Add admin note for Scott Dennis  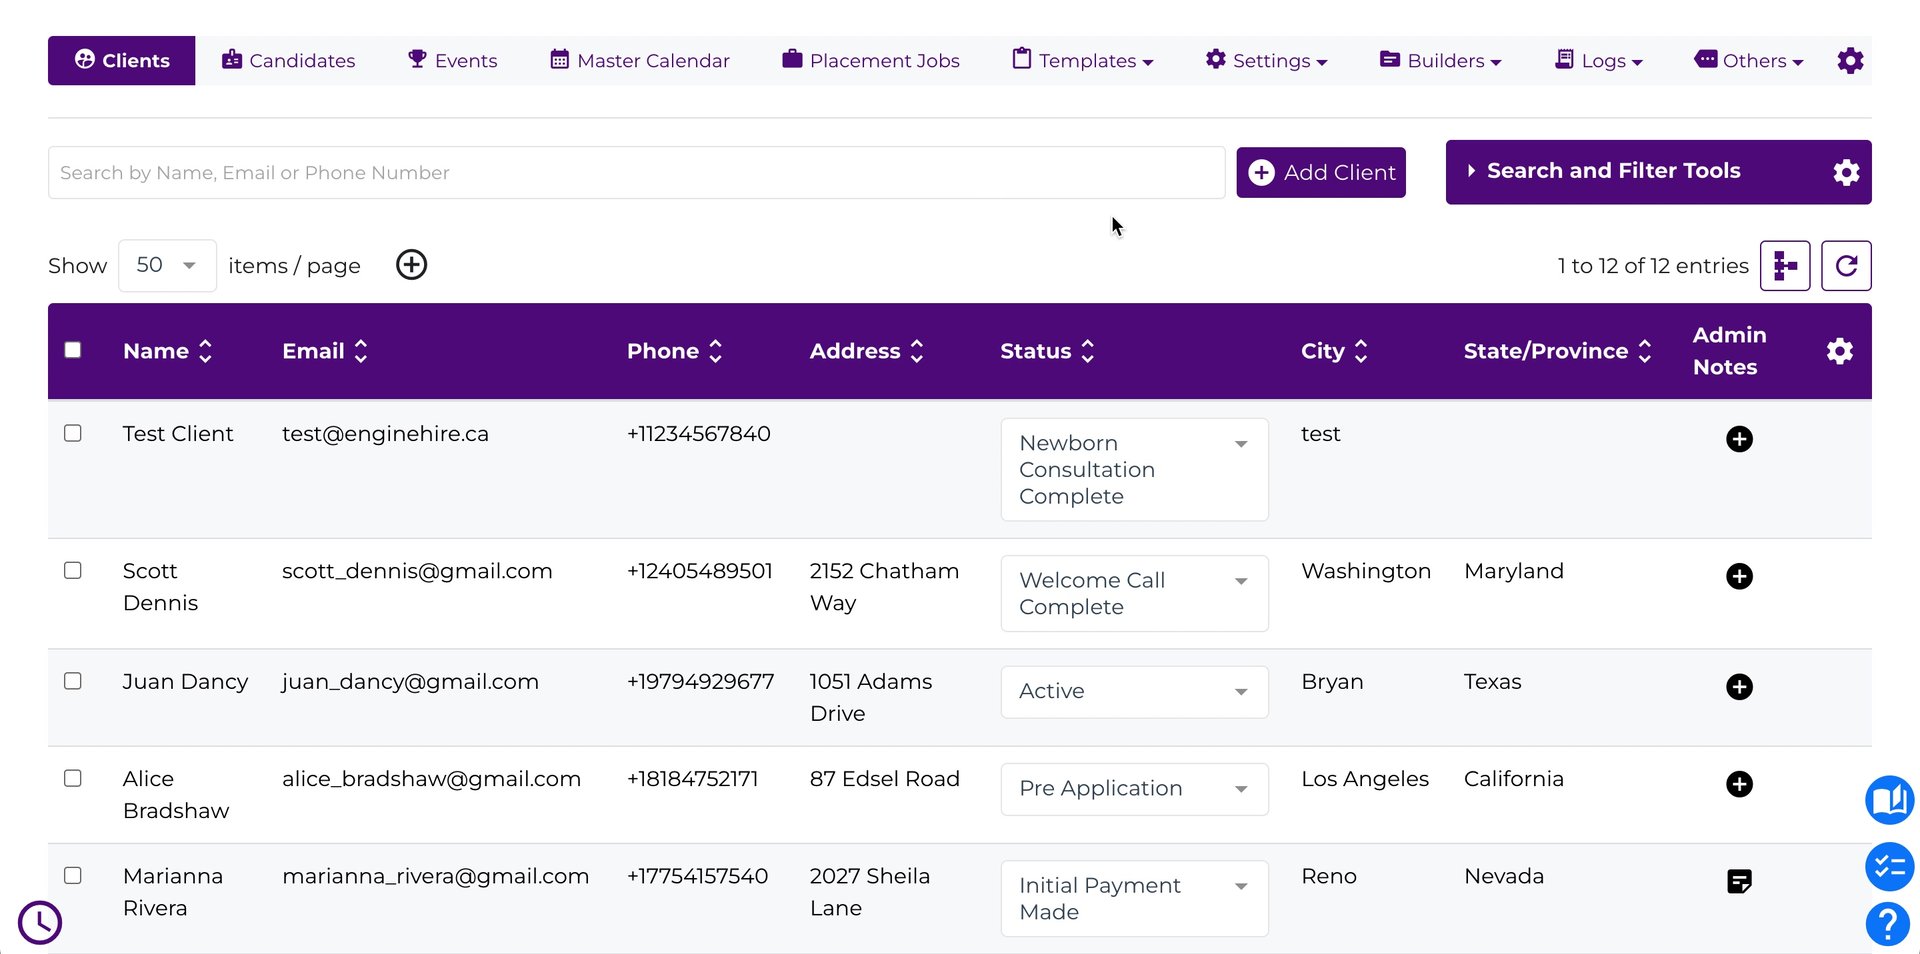[1739, 576]
